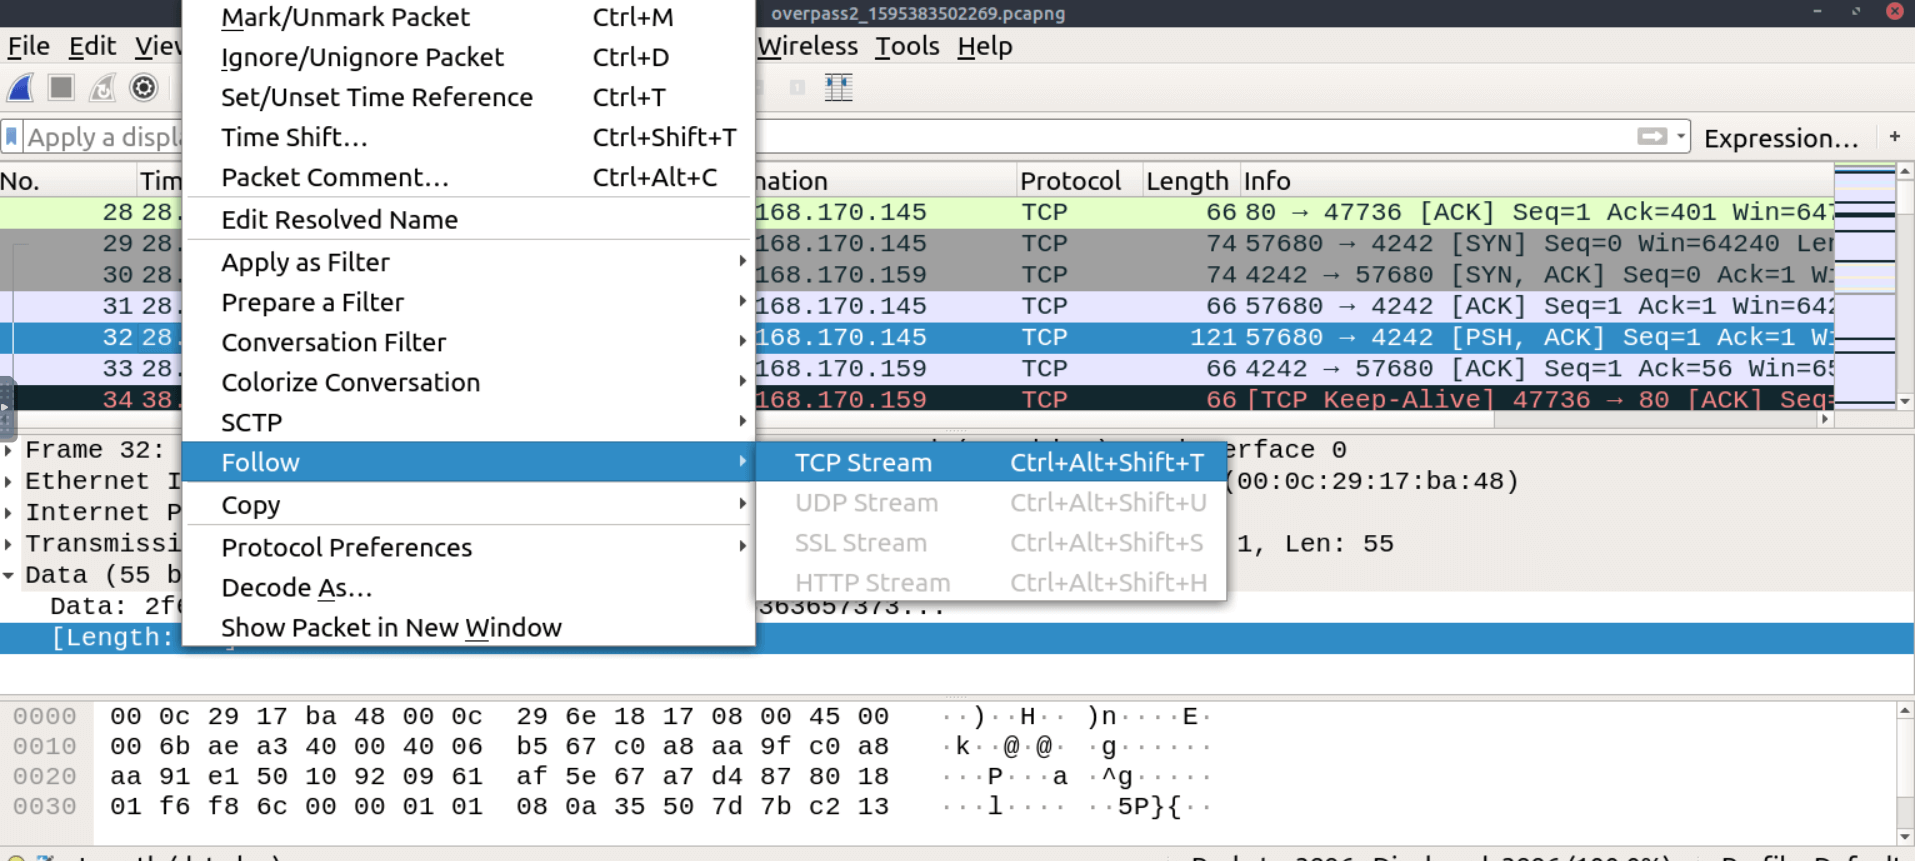Open the filter history dropdown arrow
This screenshot has height=861, width=1915.
click(1681, 137)
